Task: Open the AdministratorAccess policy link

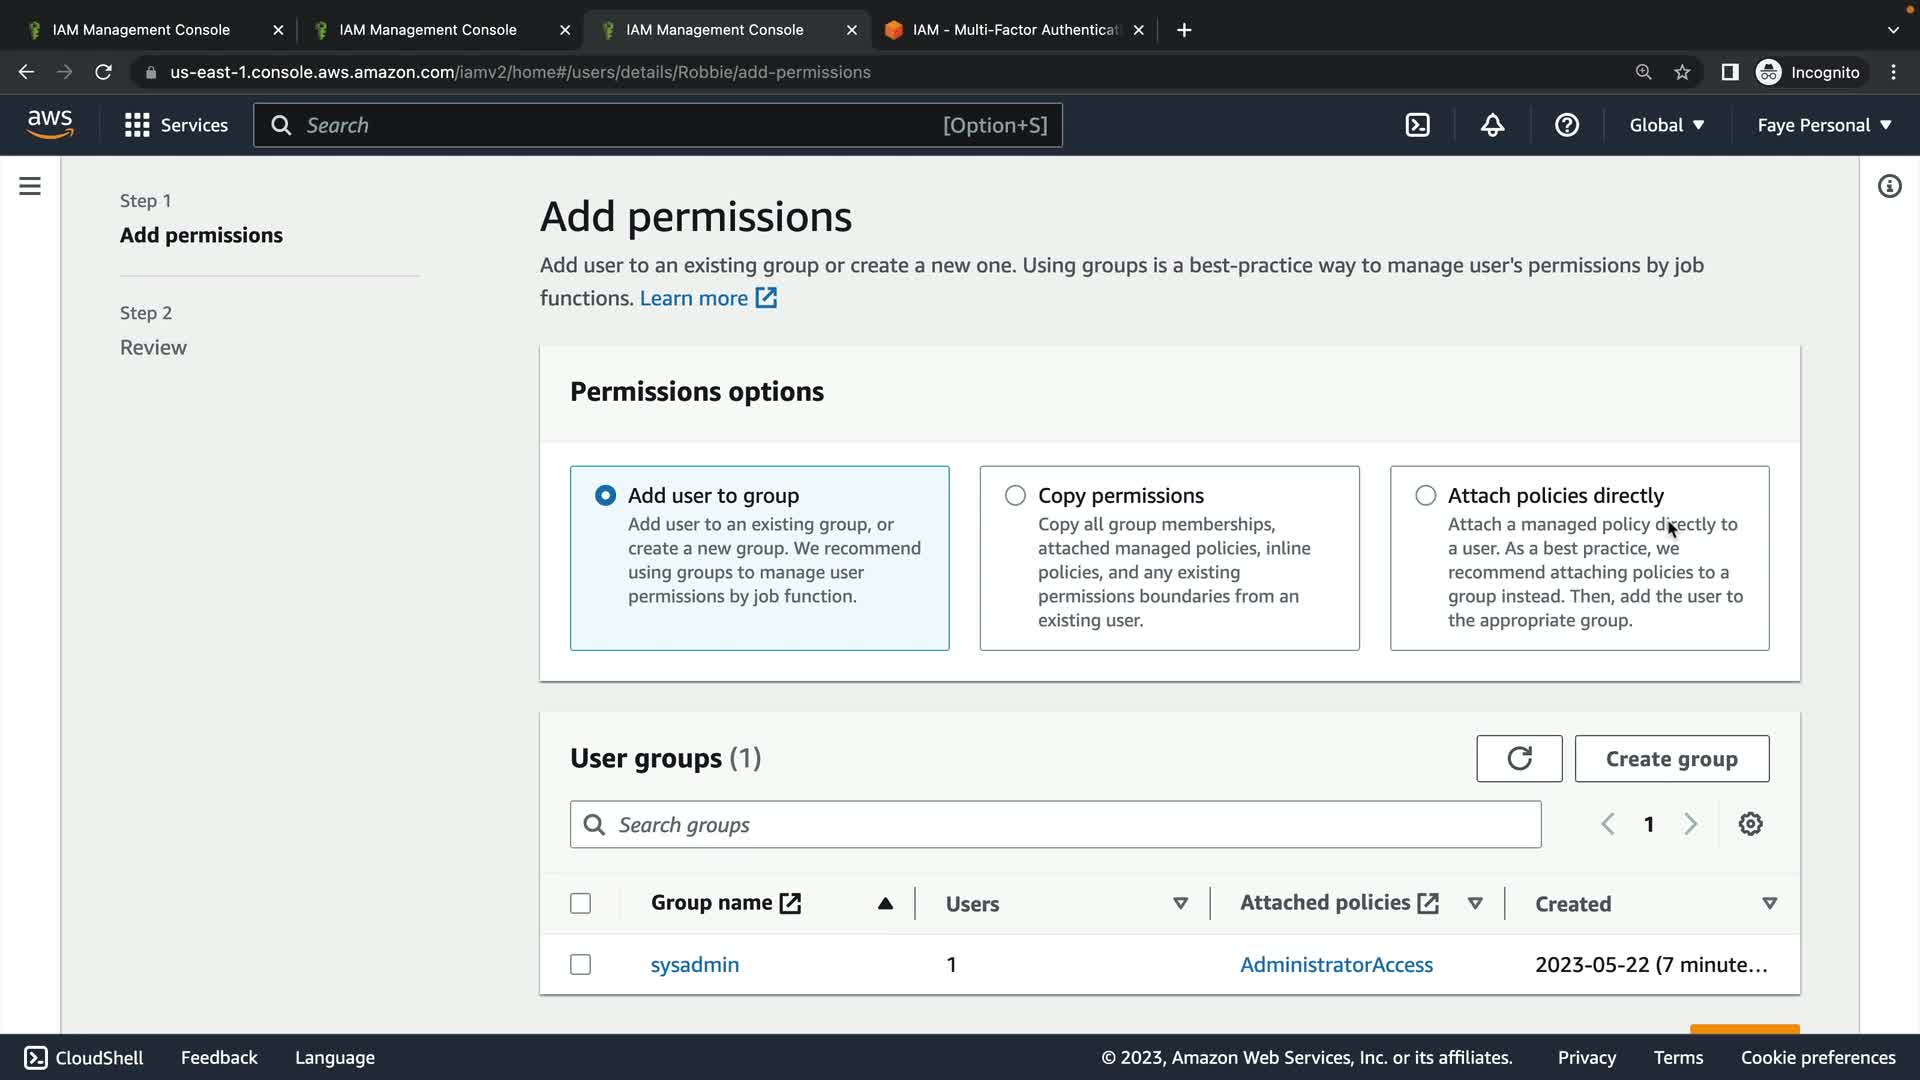Action: (1336, 965)
